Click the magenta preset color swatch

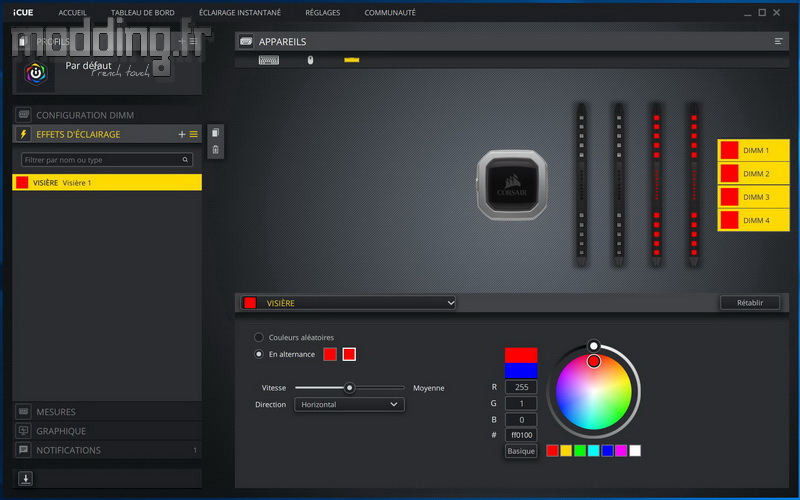click(x=621, y=451)
